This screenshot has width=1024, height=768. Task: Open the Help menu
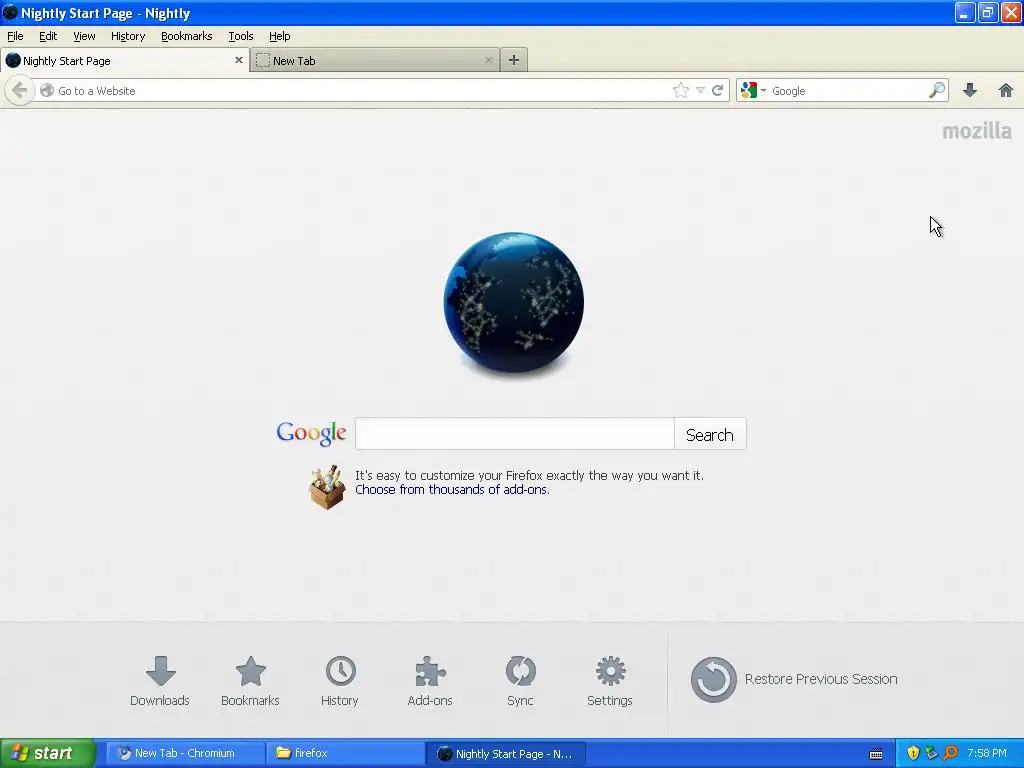click(280, 36)
